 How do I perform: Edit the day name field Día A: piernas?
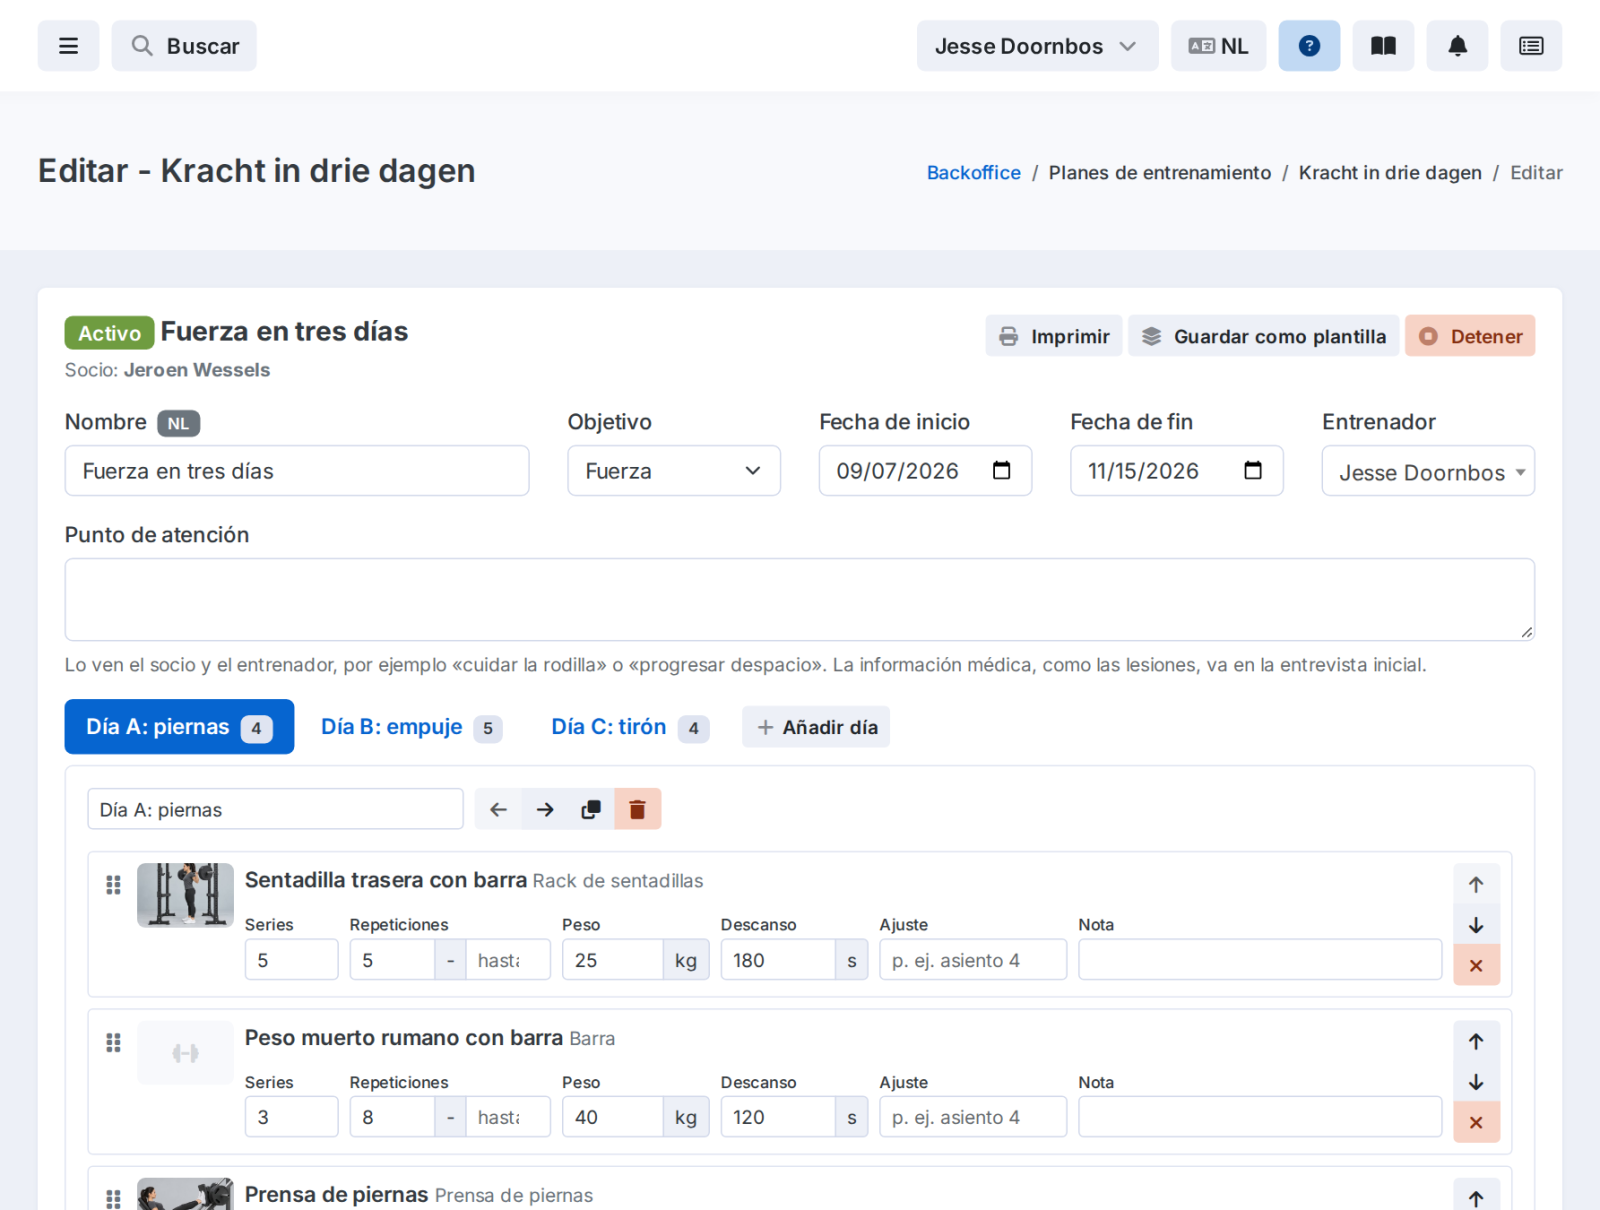point(275,810)
